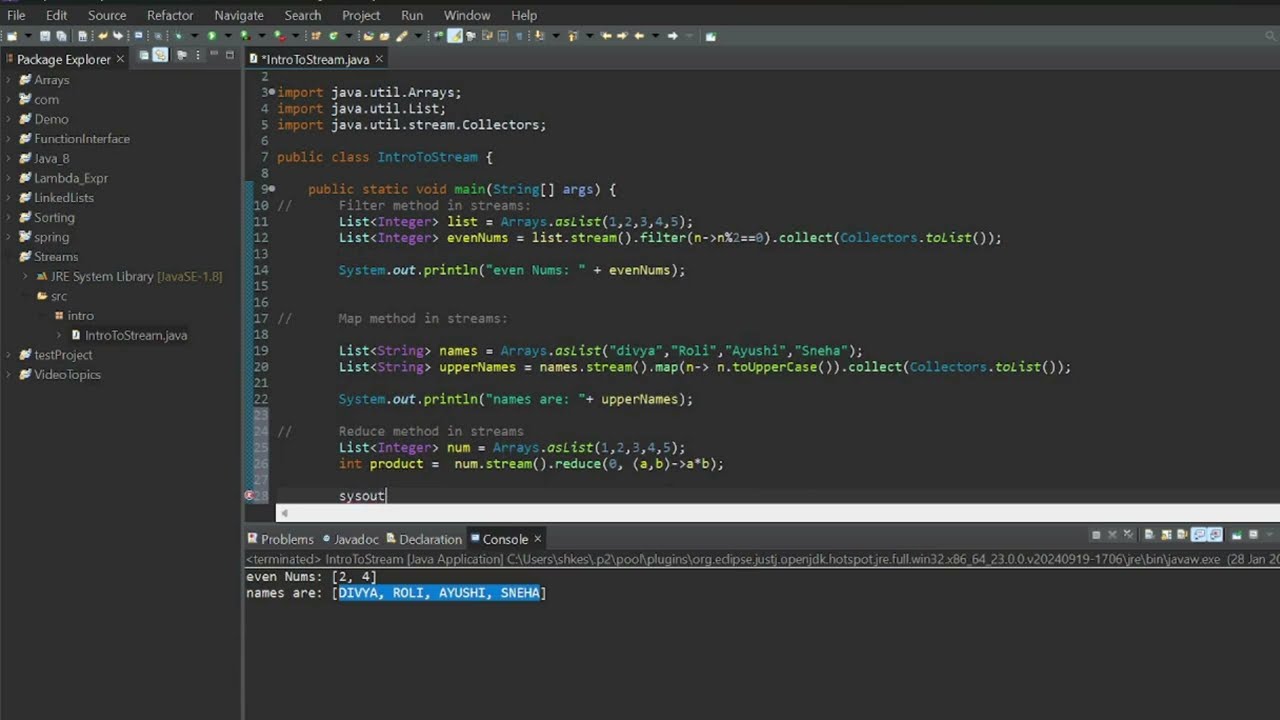Open dropdown arrow next to New file icon
Viewport: 1280px width, 720px height.
pyautogui.click(x=28, y=36)
